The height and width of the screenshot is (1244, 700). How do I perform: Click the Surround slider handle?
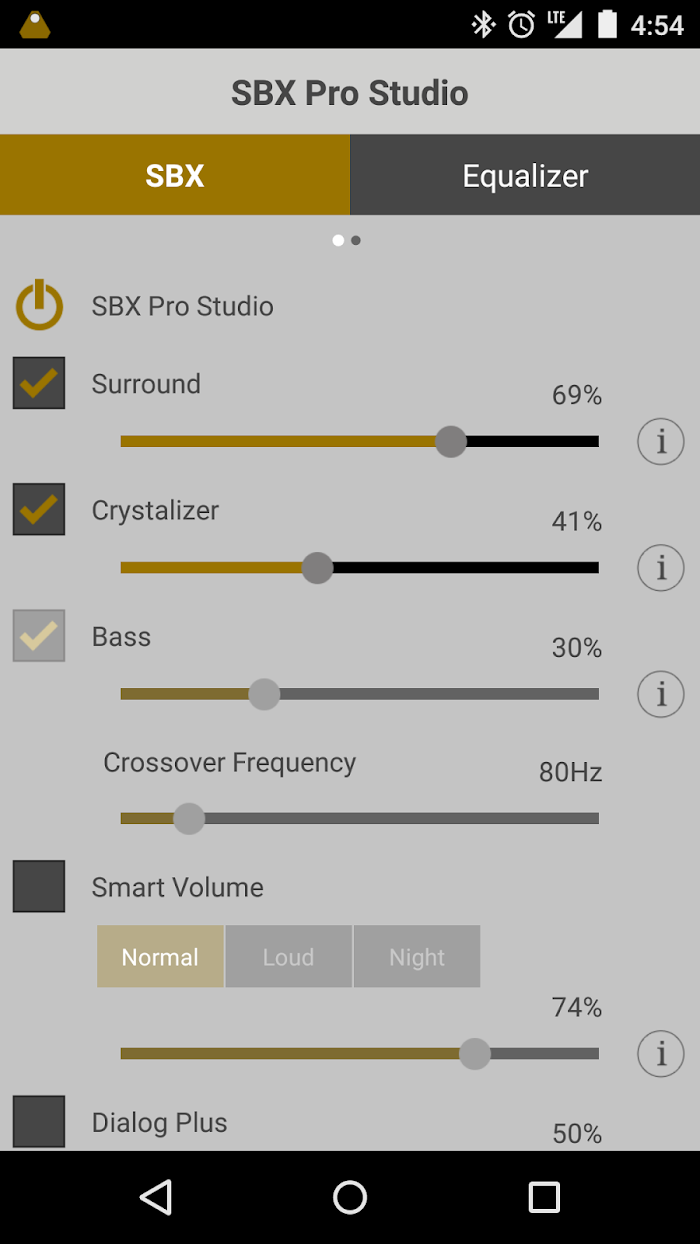(451, 441)
